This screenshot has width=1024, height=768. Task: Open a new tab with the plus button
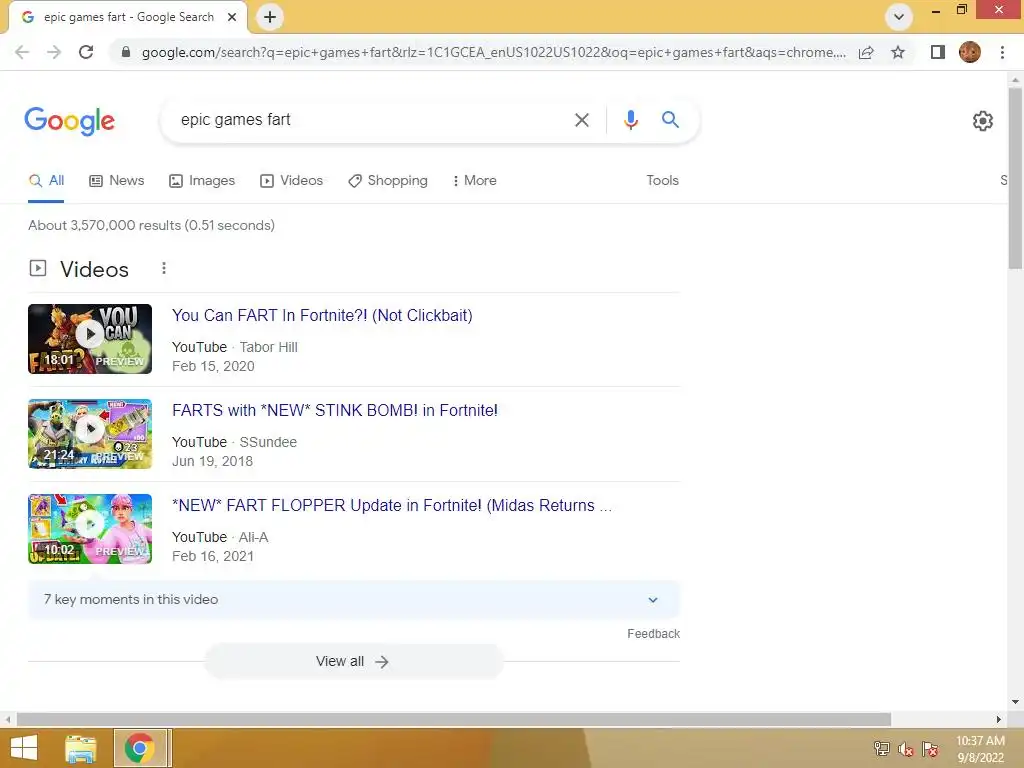(270, 17)
